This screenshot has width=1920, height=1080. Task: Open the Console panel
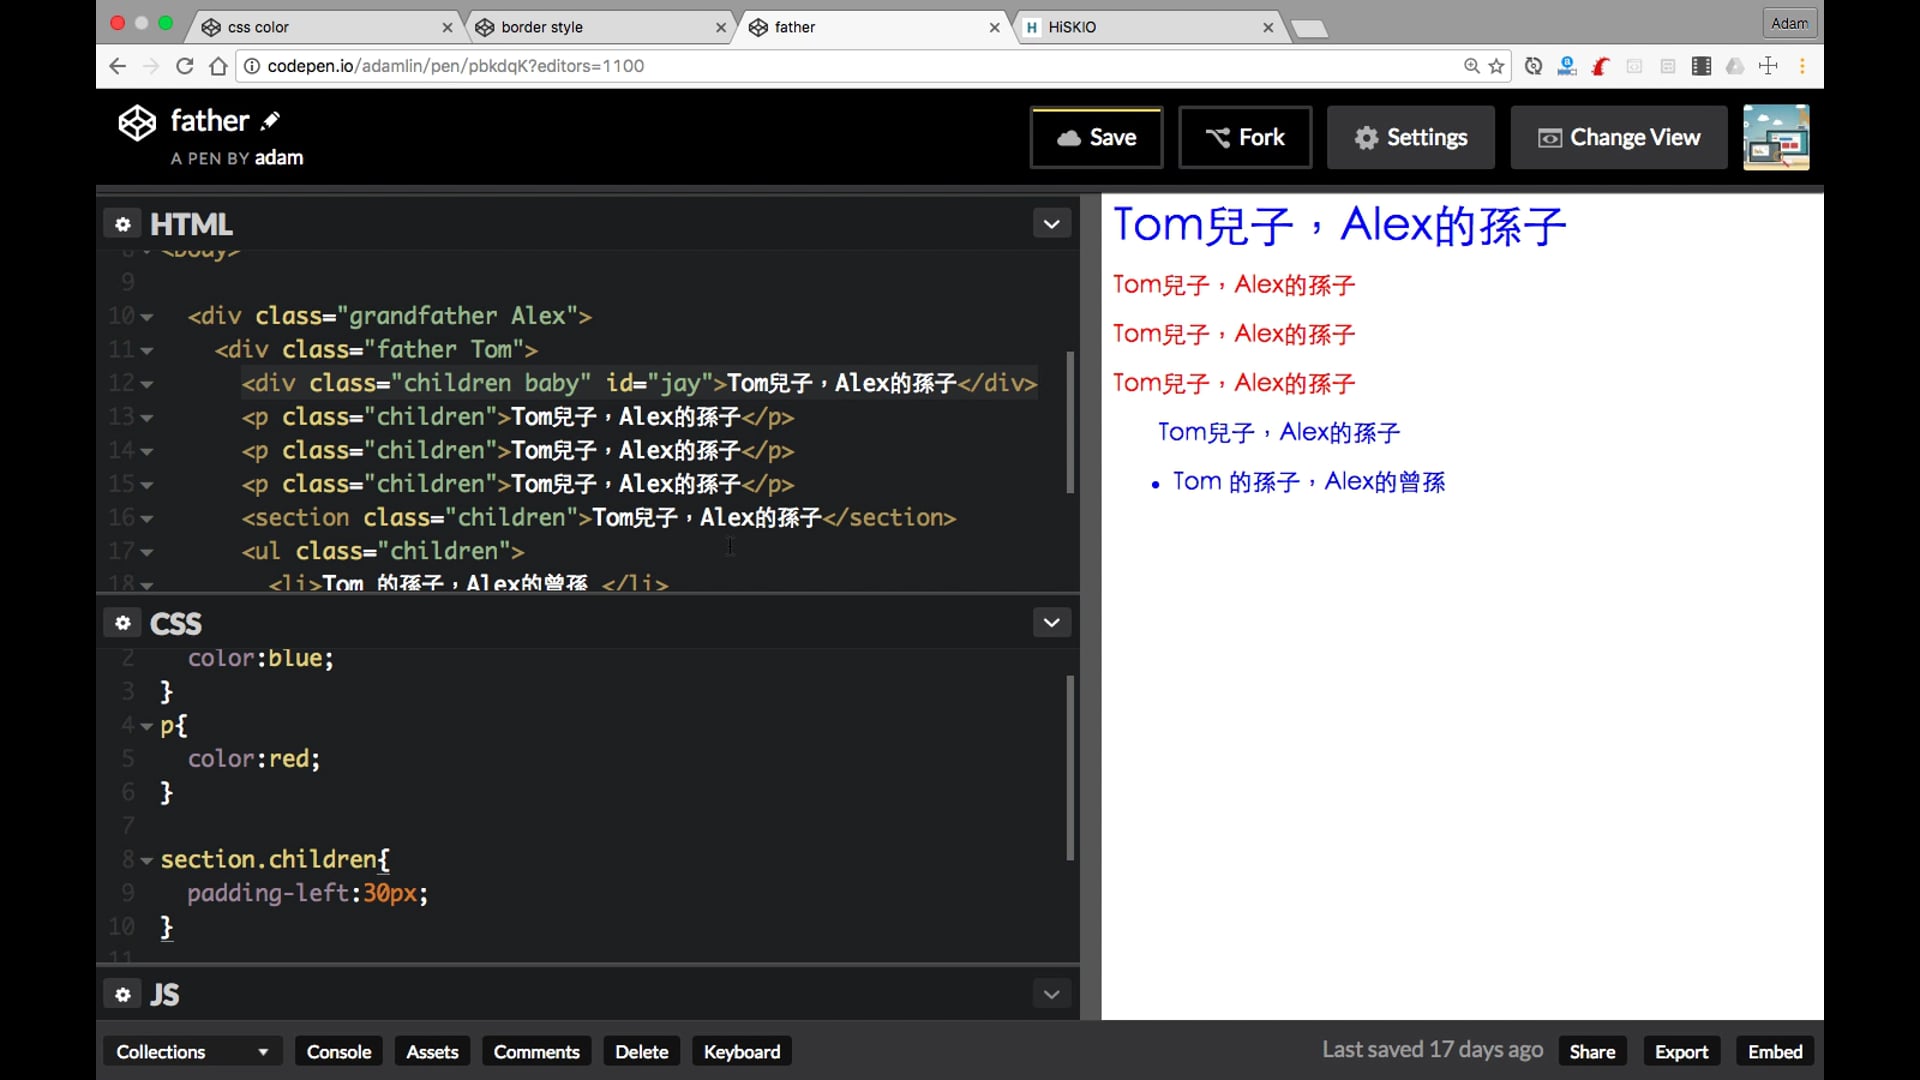338,1051
